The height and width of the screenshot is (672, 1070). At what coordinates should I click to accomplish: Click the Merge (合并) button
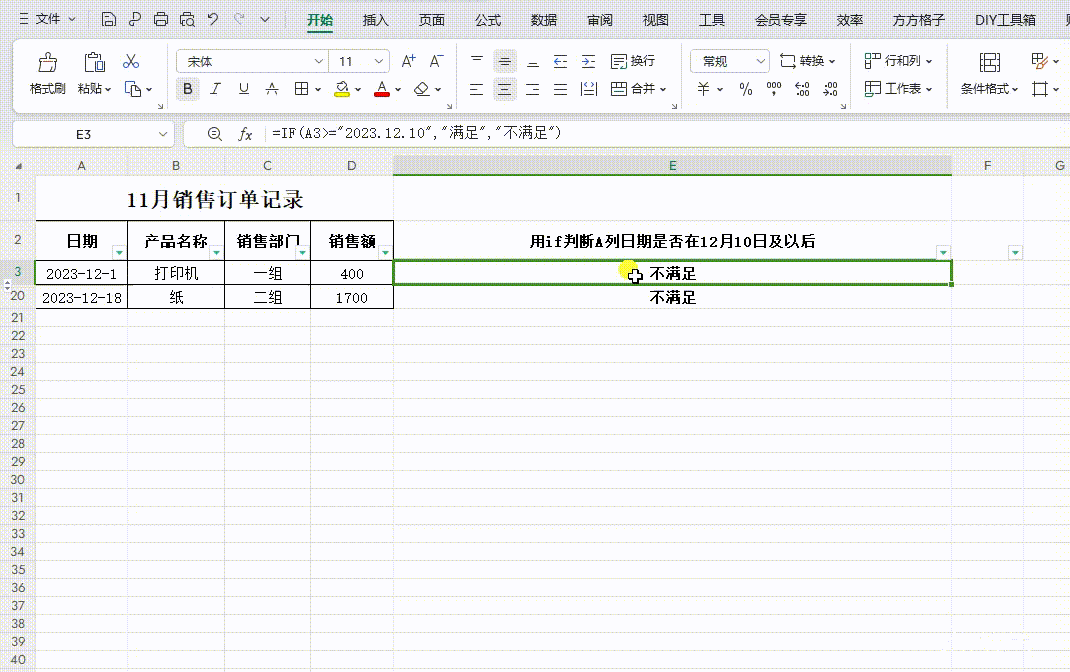638,89
